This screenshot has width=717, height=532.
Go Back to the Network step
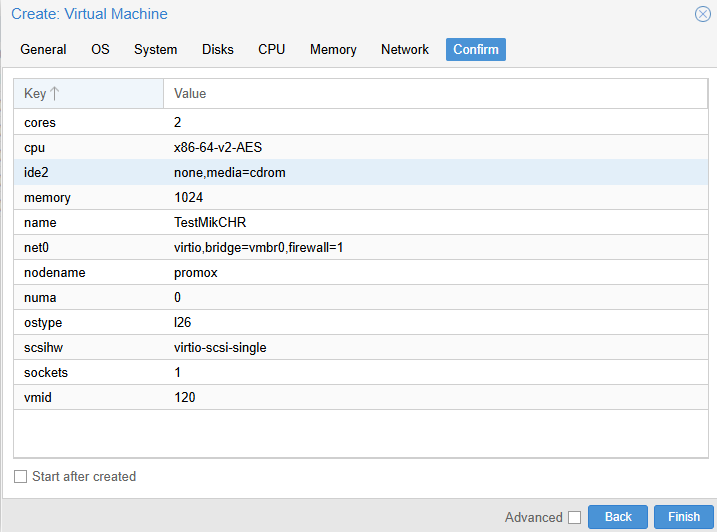point(618,517)
